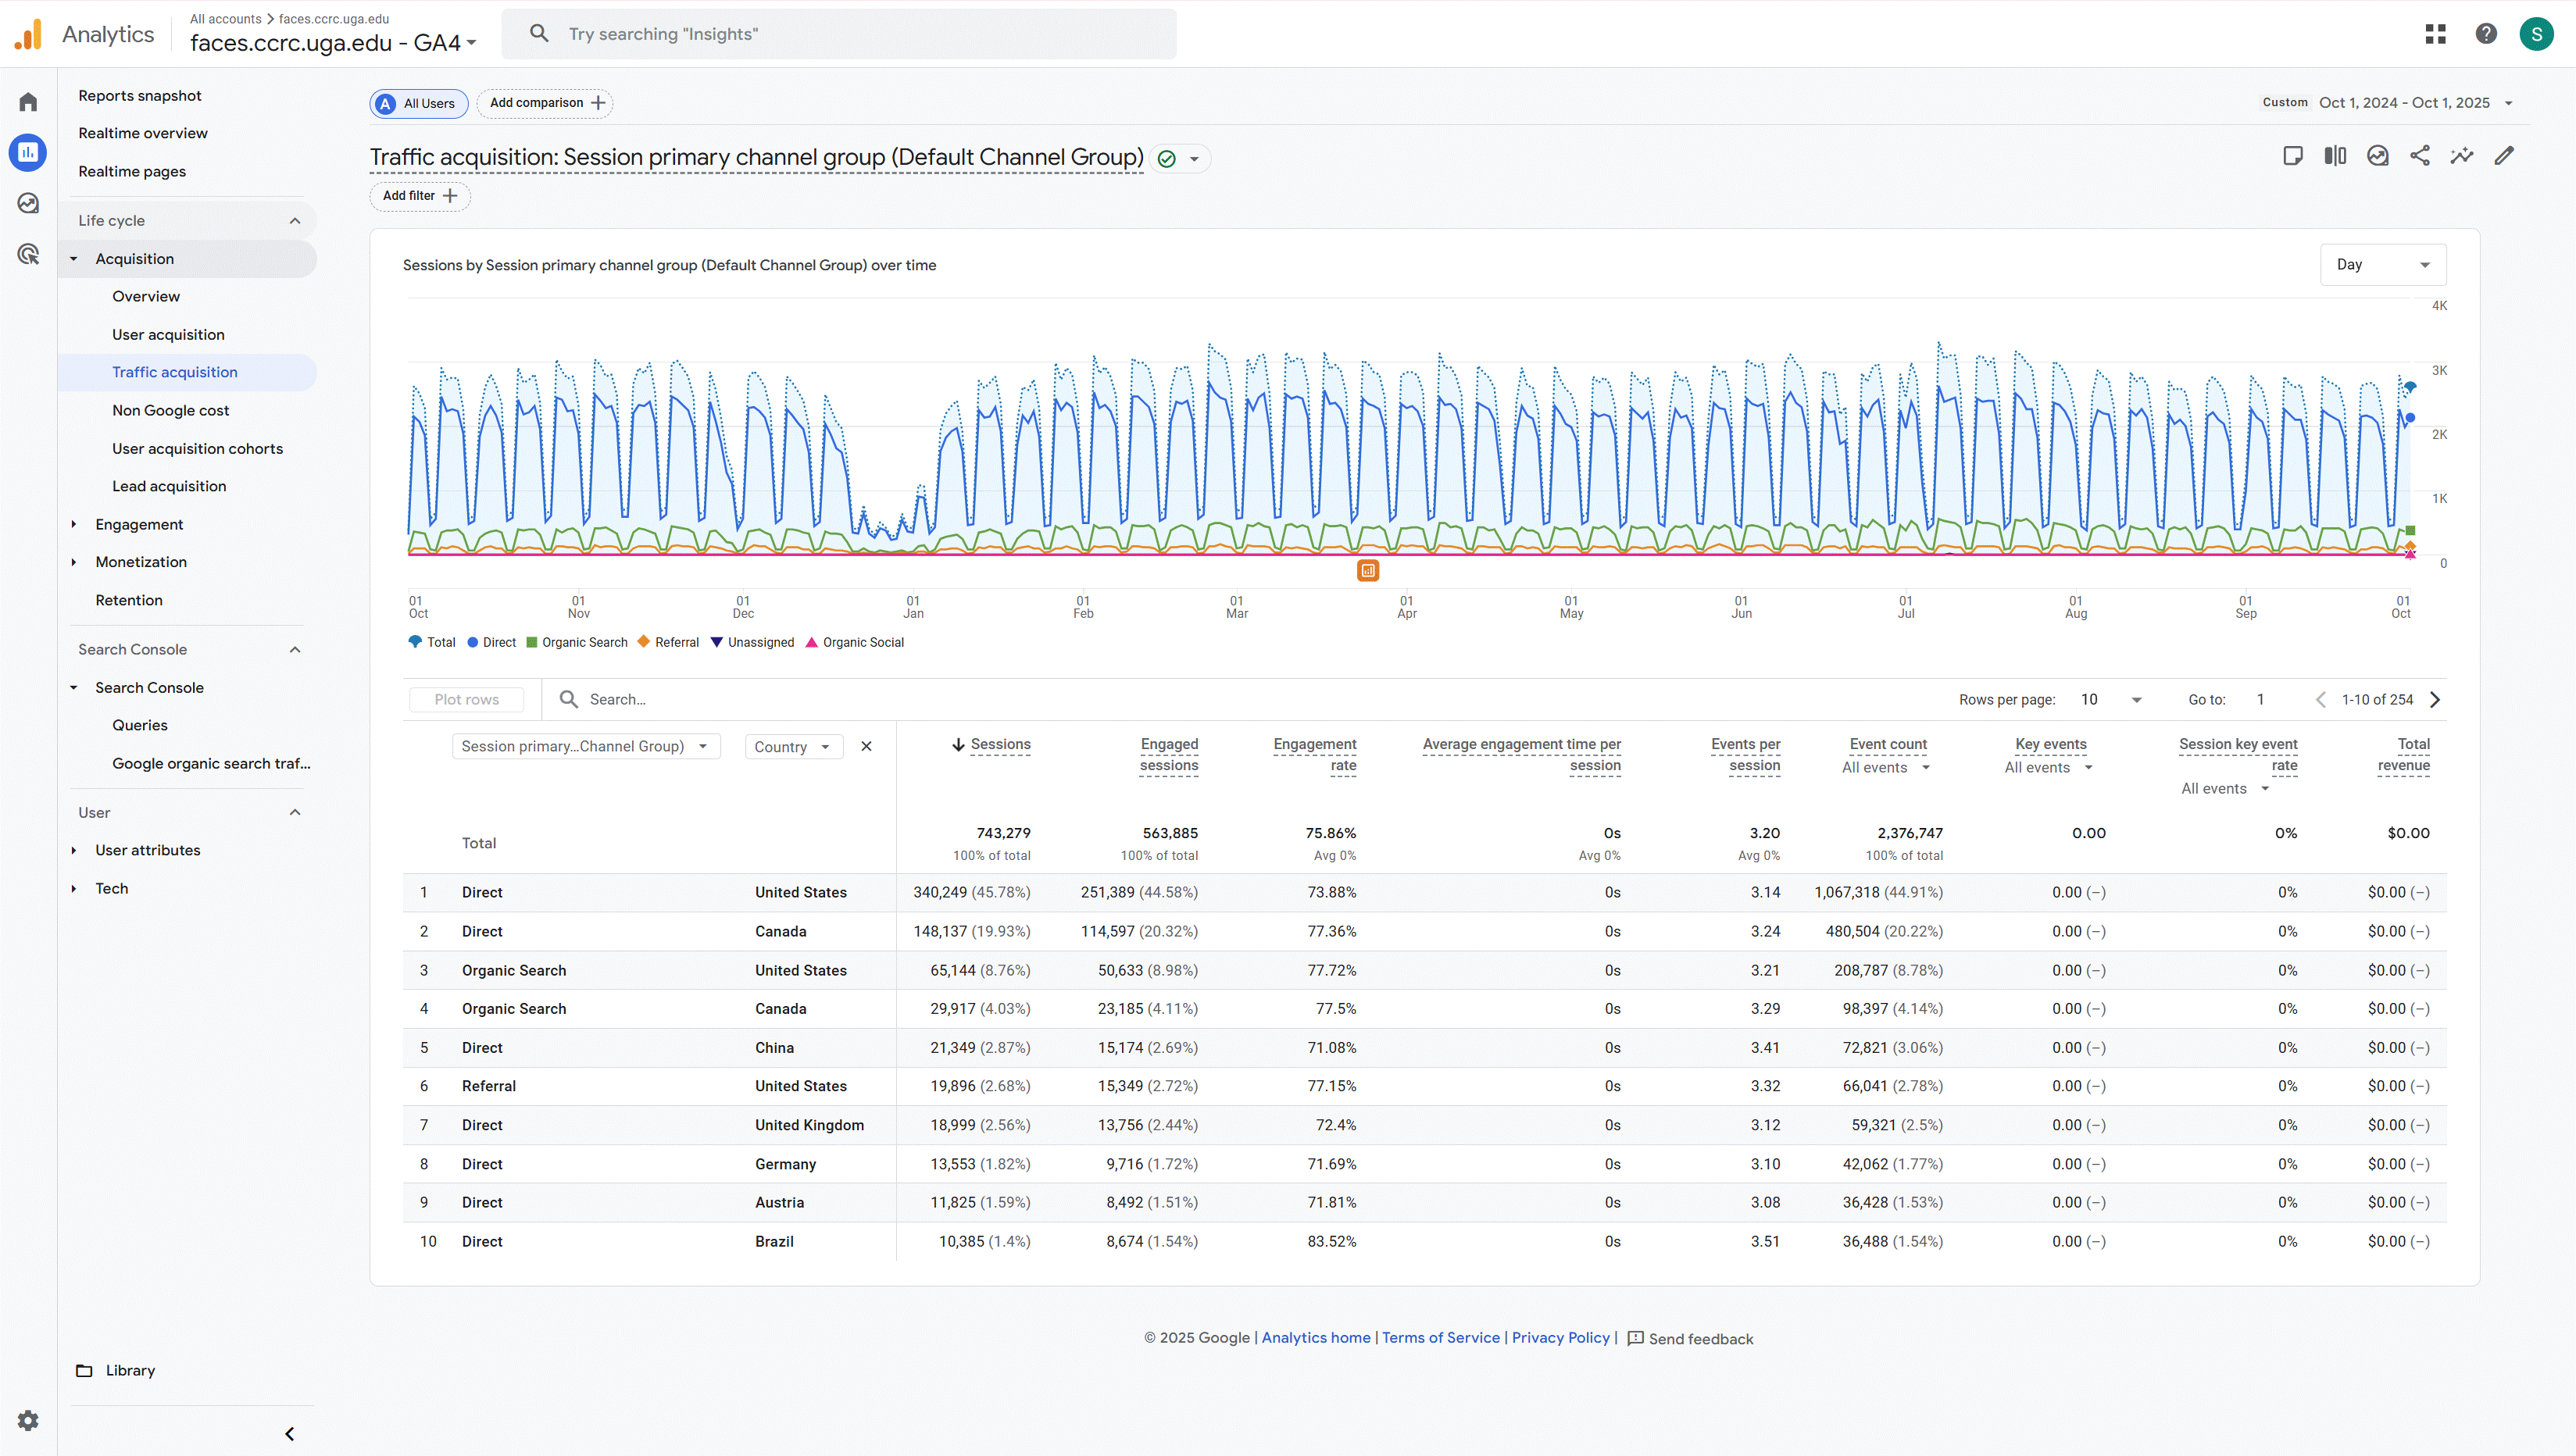Open the compare columns icon
This screenshot has width=2576, height=1456.
coord(2335,156)
